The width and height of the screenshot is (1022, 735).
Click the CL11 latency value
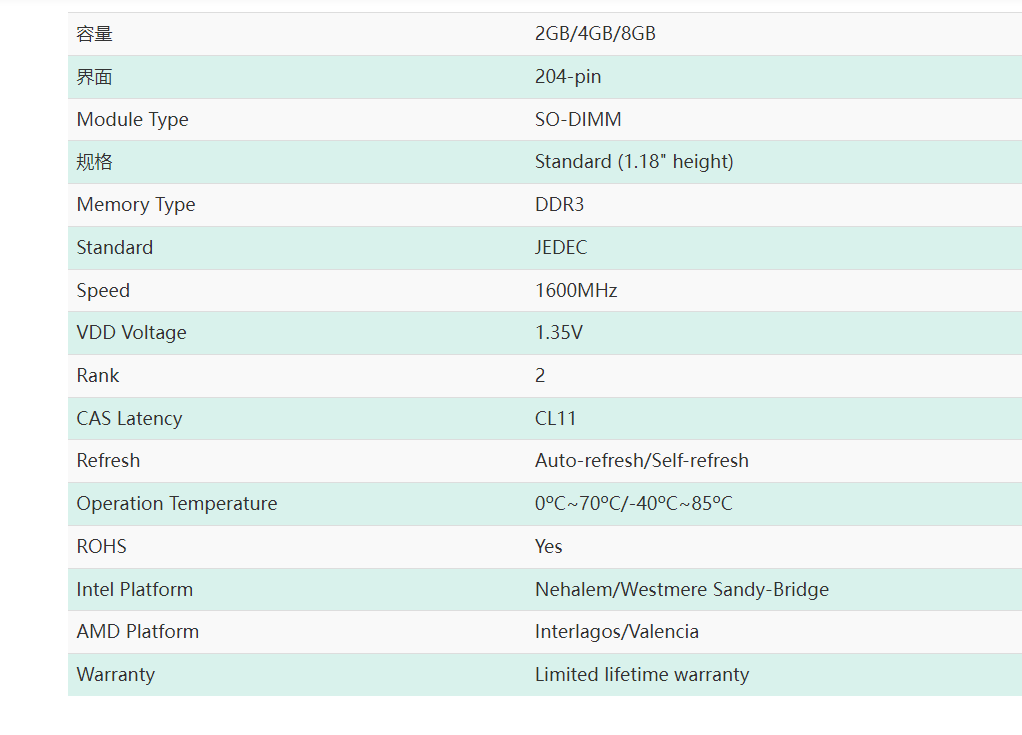pos(555,419)
